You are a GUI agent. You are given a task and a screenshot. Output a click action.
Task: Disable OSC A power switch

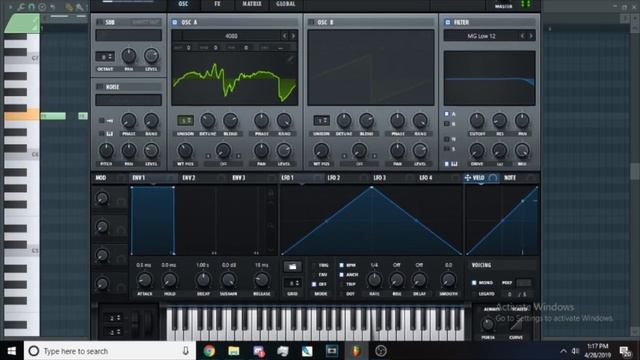(x=175, y=22)
